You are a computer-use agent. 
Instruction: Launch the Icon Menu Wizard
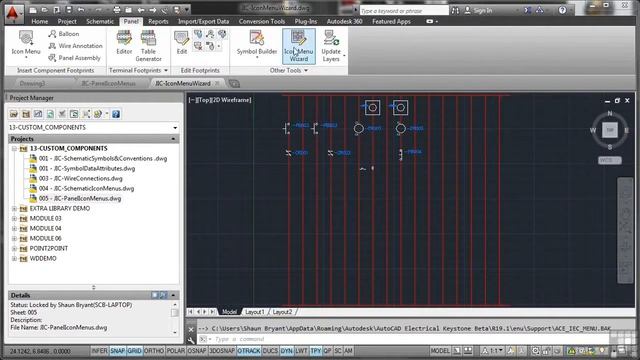(x=299, y=46)
